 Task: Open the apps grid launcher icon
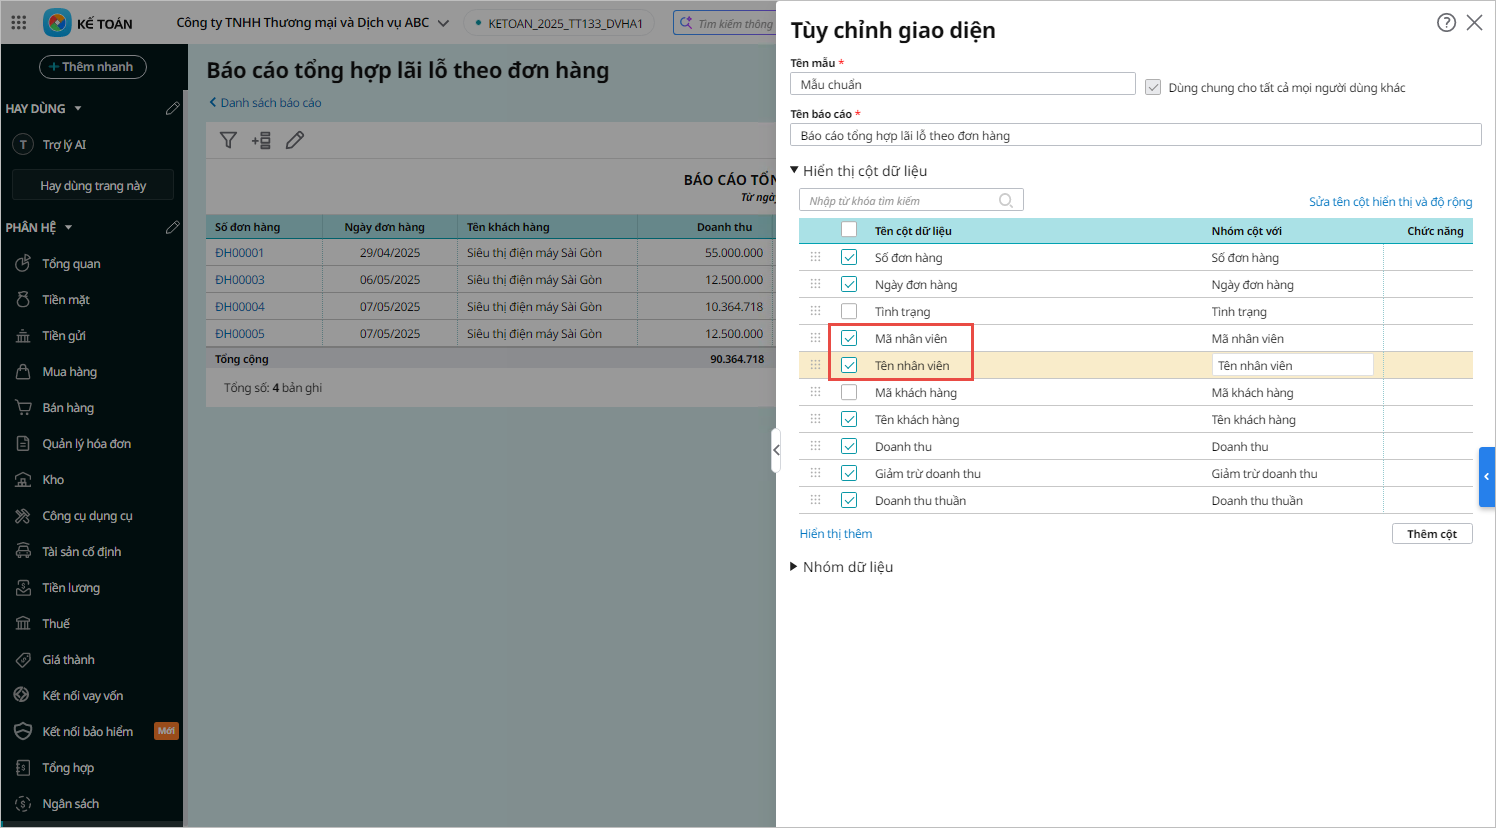[x=19, y=22]
